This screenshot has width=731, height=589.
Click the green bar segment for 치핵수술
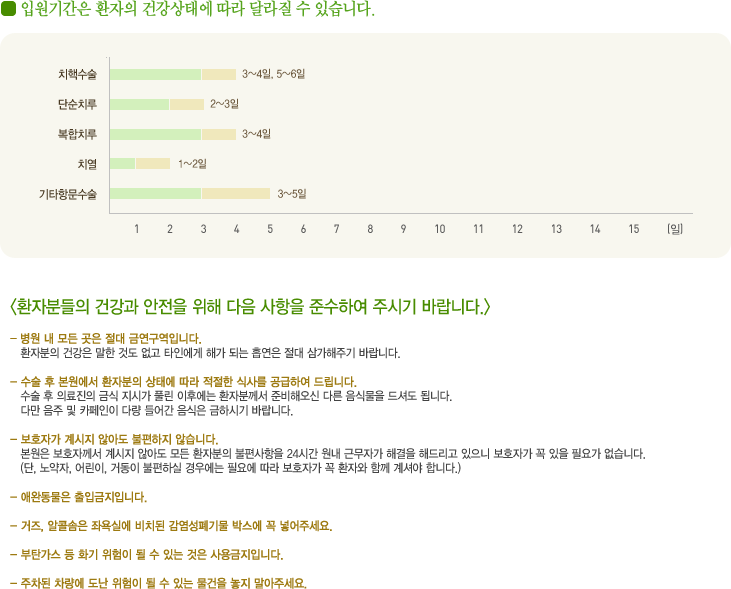click(x=155, y=74)
